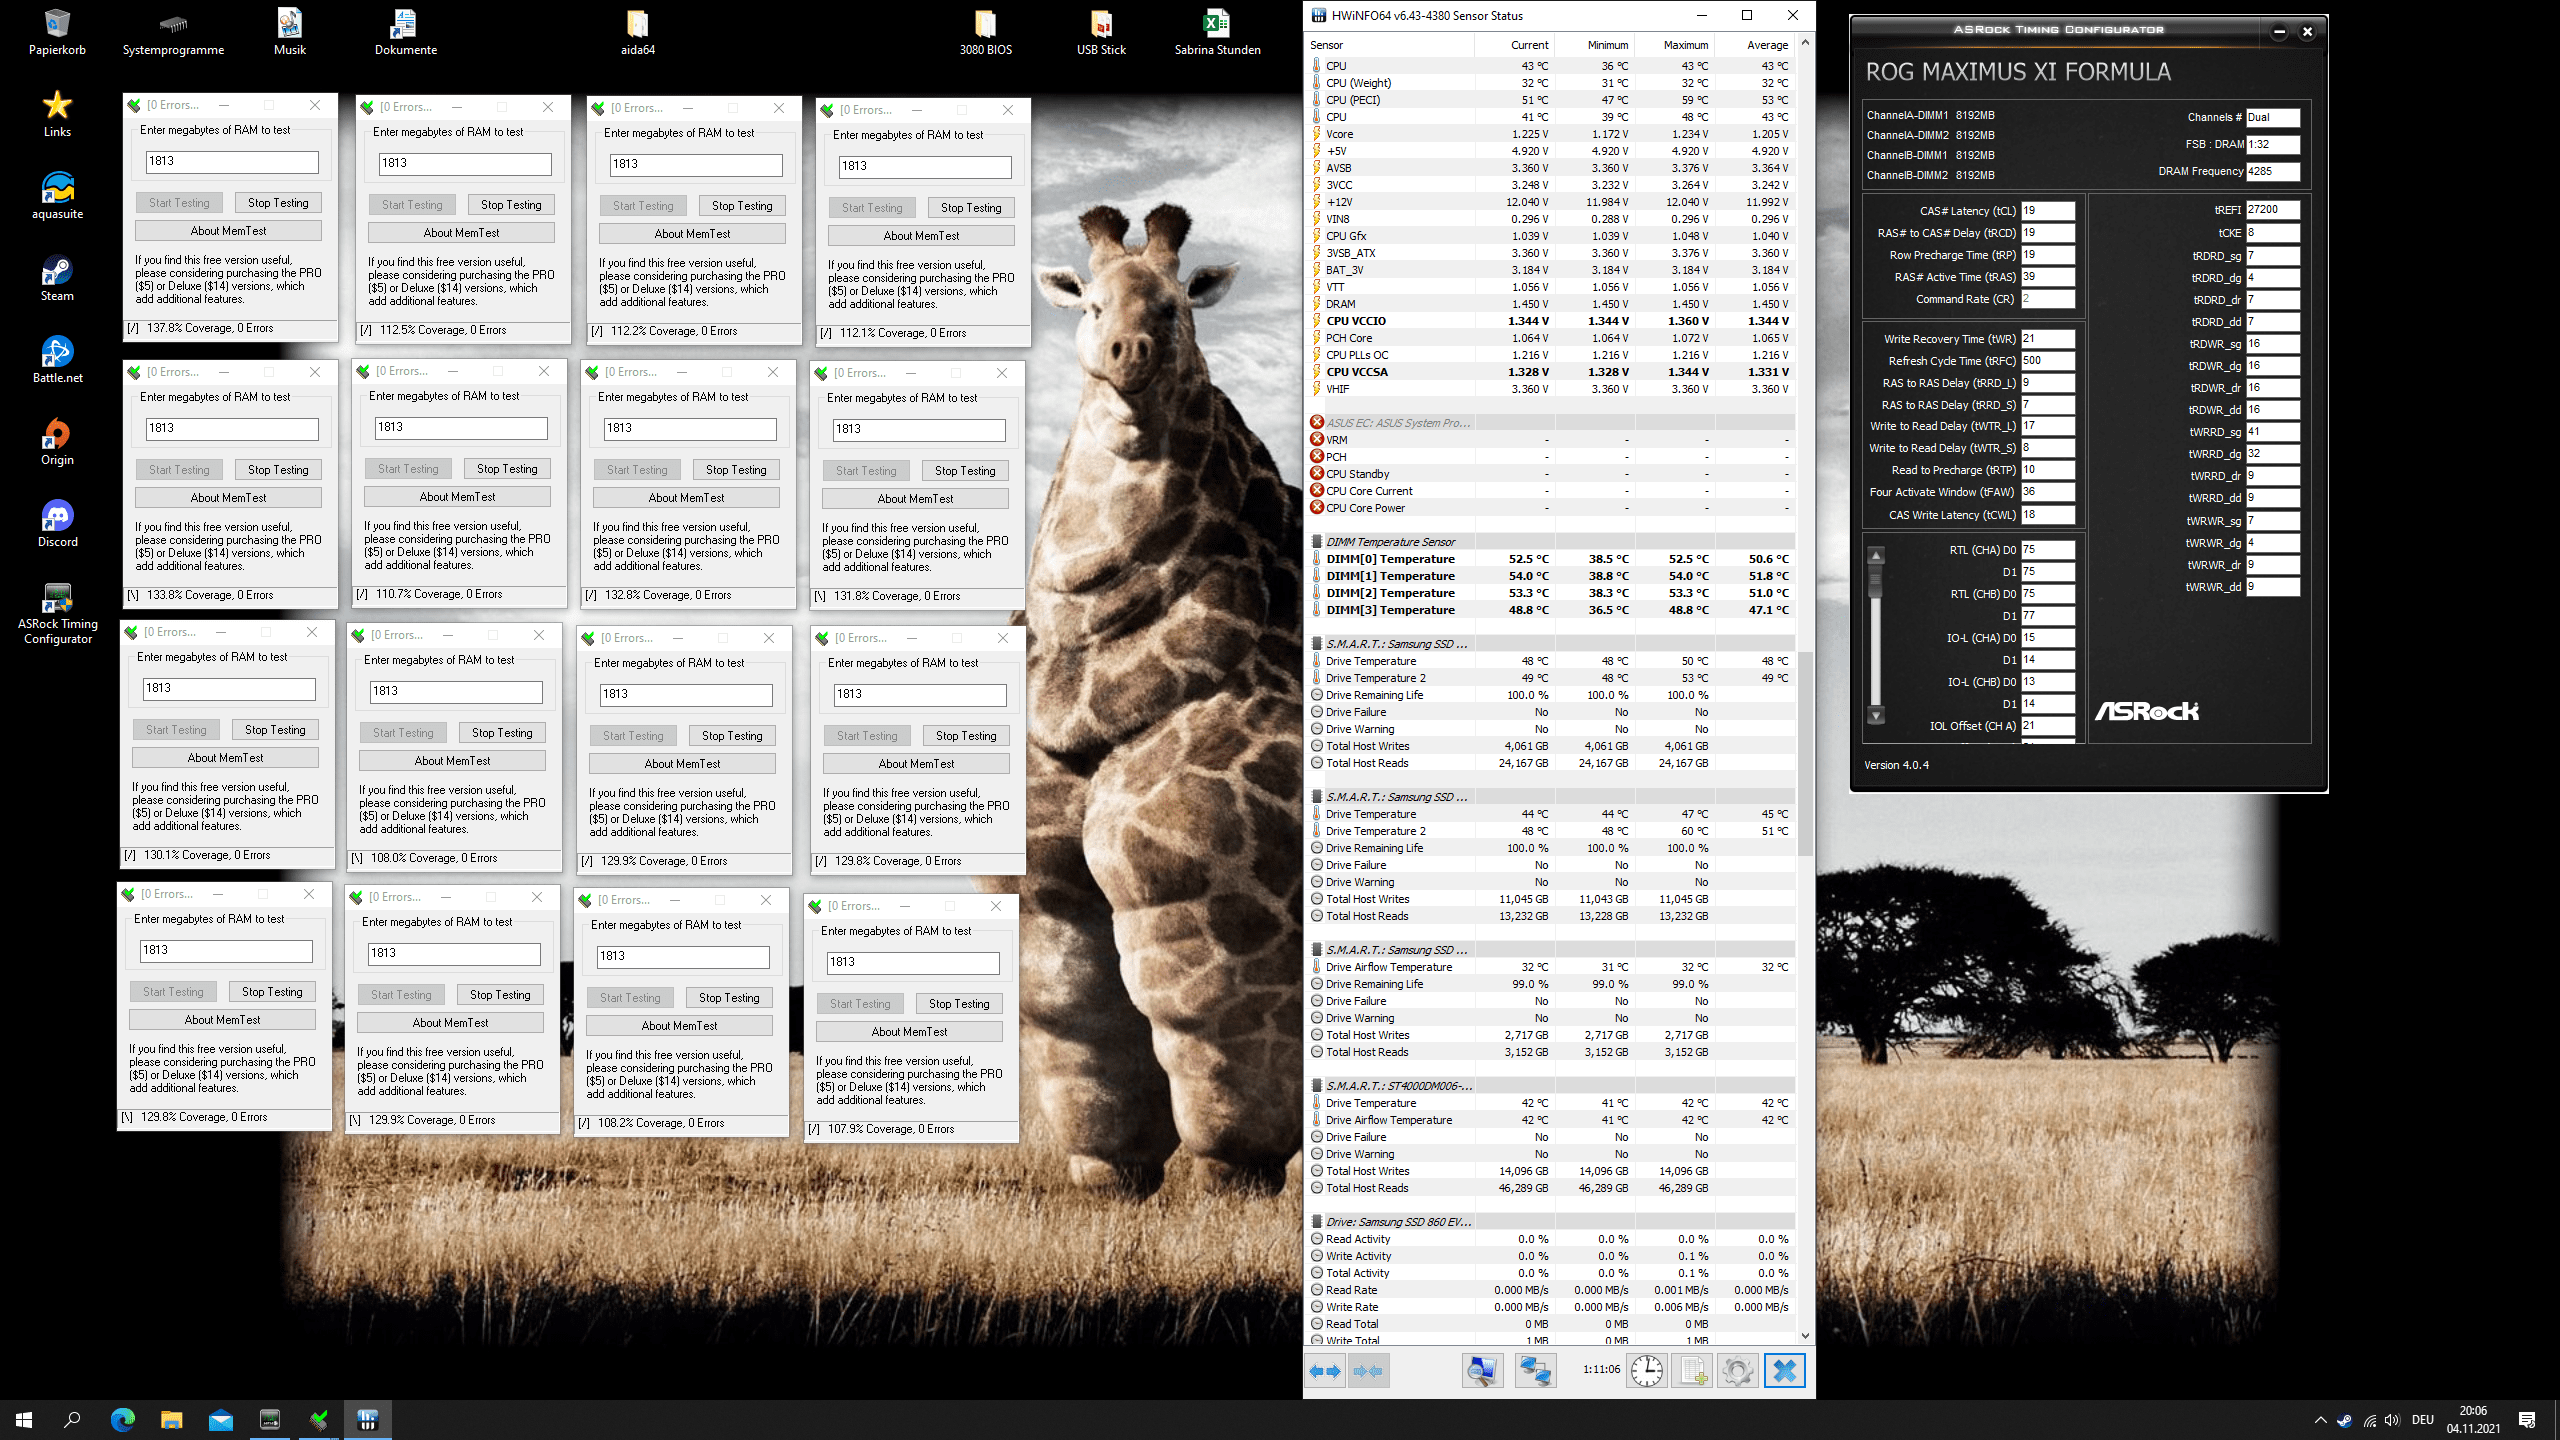2560x1440 pixels.
Task: Click HWiNFO network monitors icon
Action: tap(1535, 1371)
